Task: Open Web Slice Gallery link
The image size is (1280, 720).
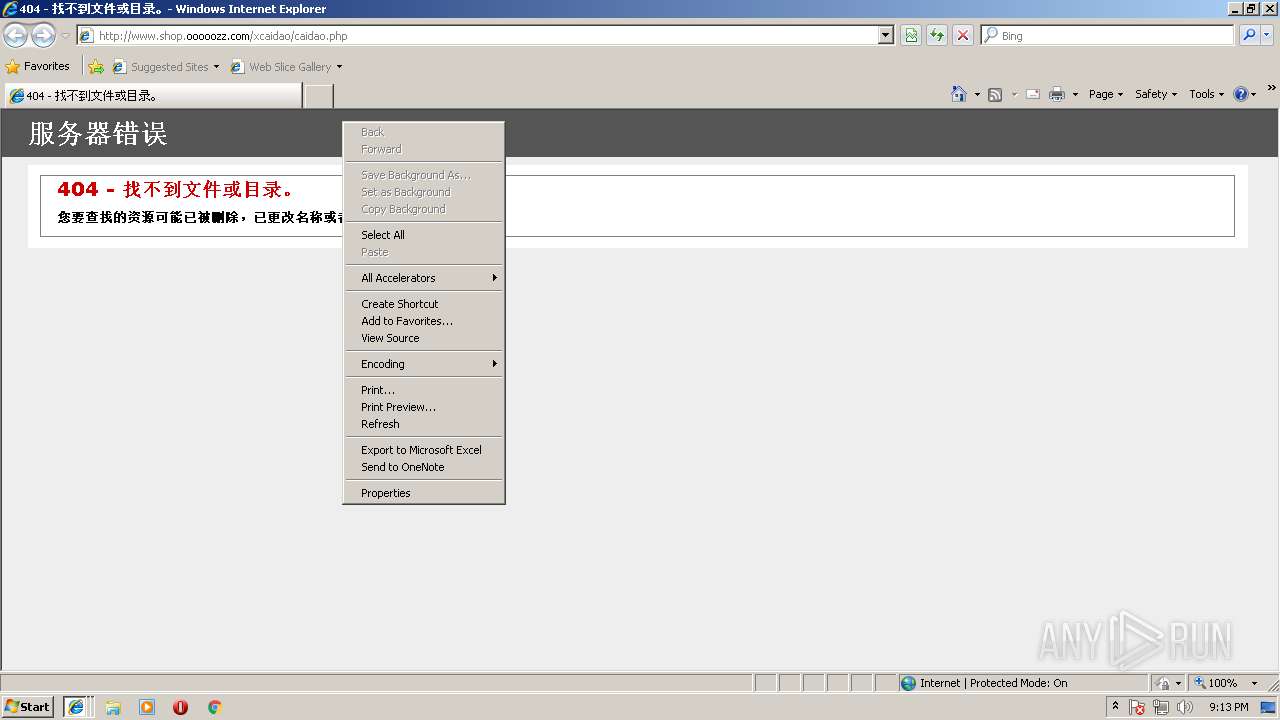Action: coord(287,67)
